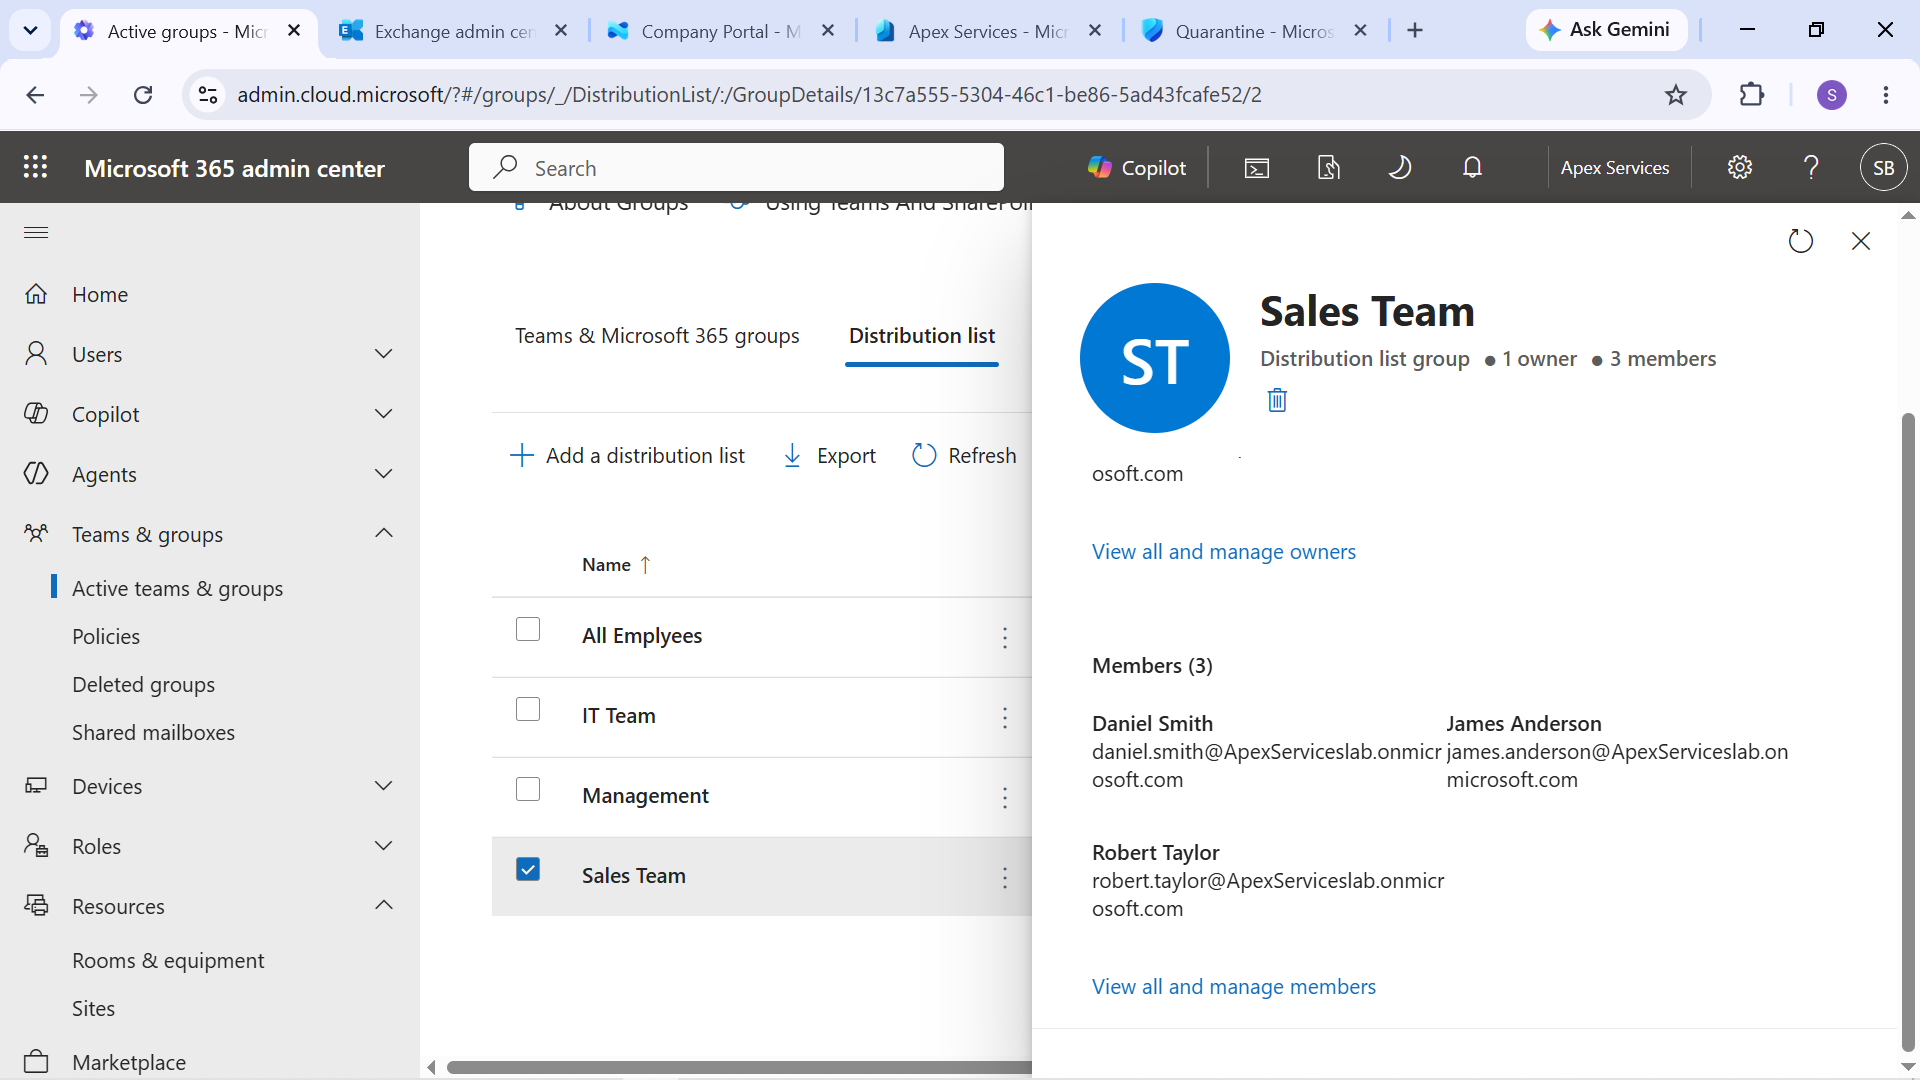Open more actions for Management row

(x=1005, y=797)
